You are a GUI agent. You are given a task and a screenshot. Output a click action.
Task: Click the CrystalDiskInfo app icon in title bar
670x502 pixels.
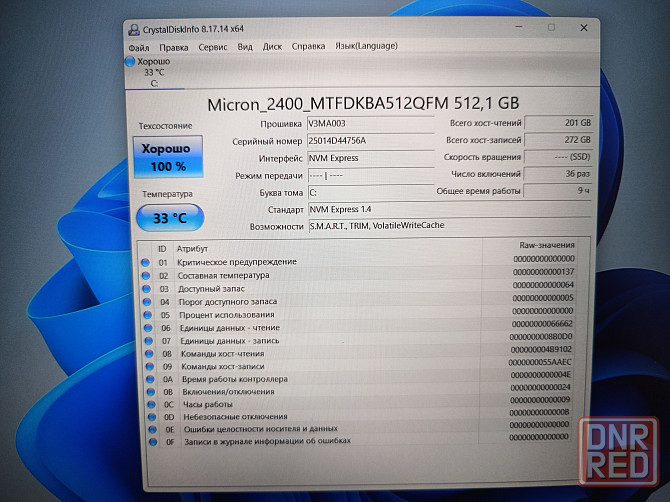pos(132,29)
